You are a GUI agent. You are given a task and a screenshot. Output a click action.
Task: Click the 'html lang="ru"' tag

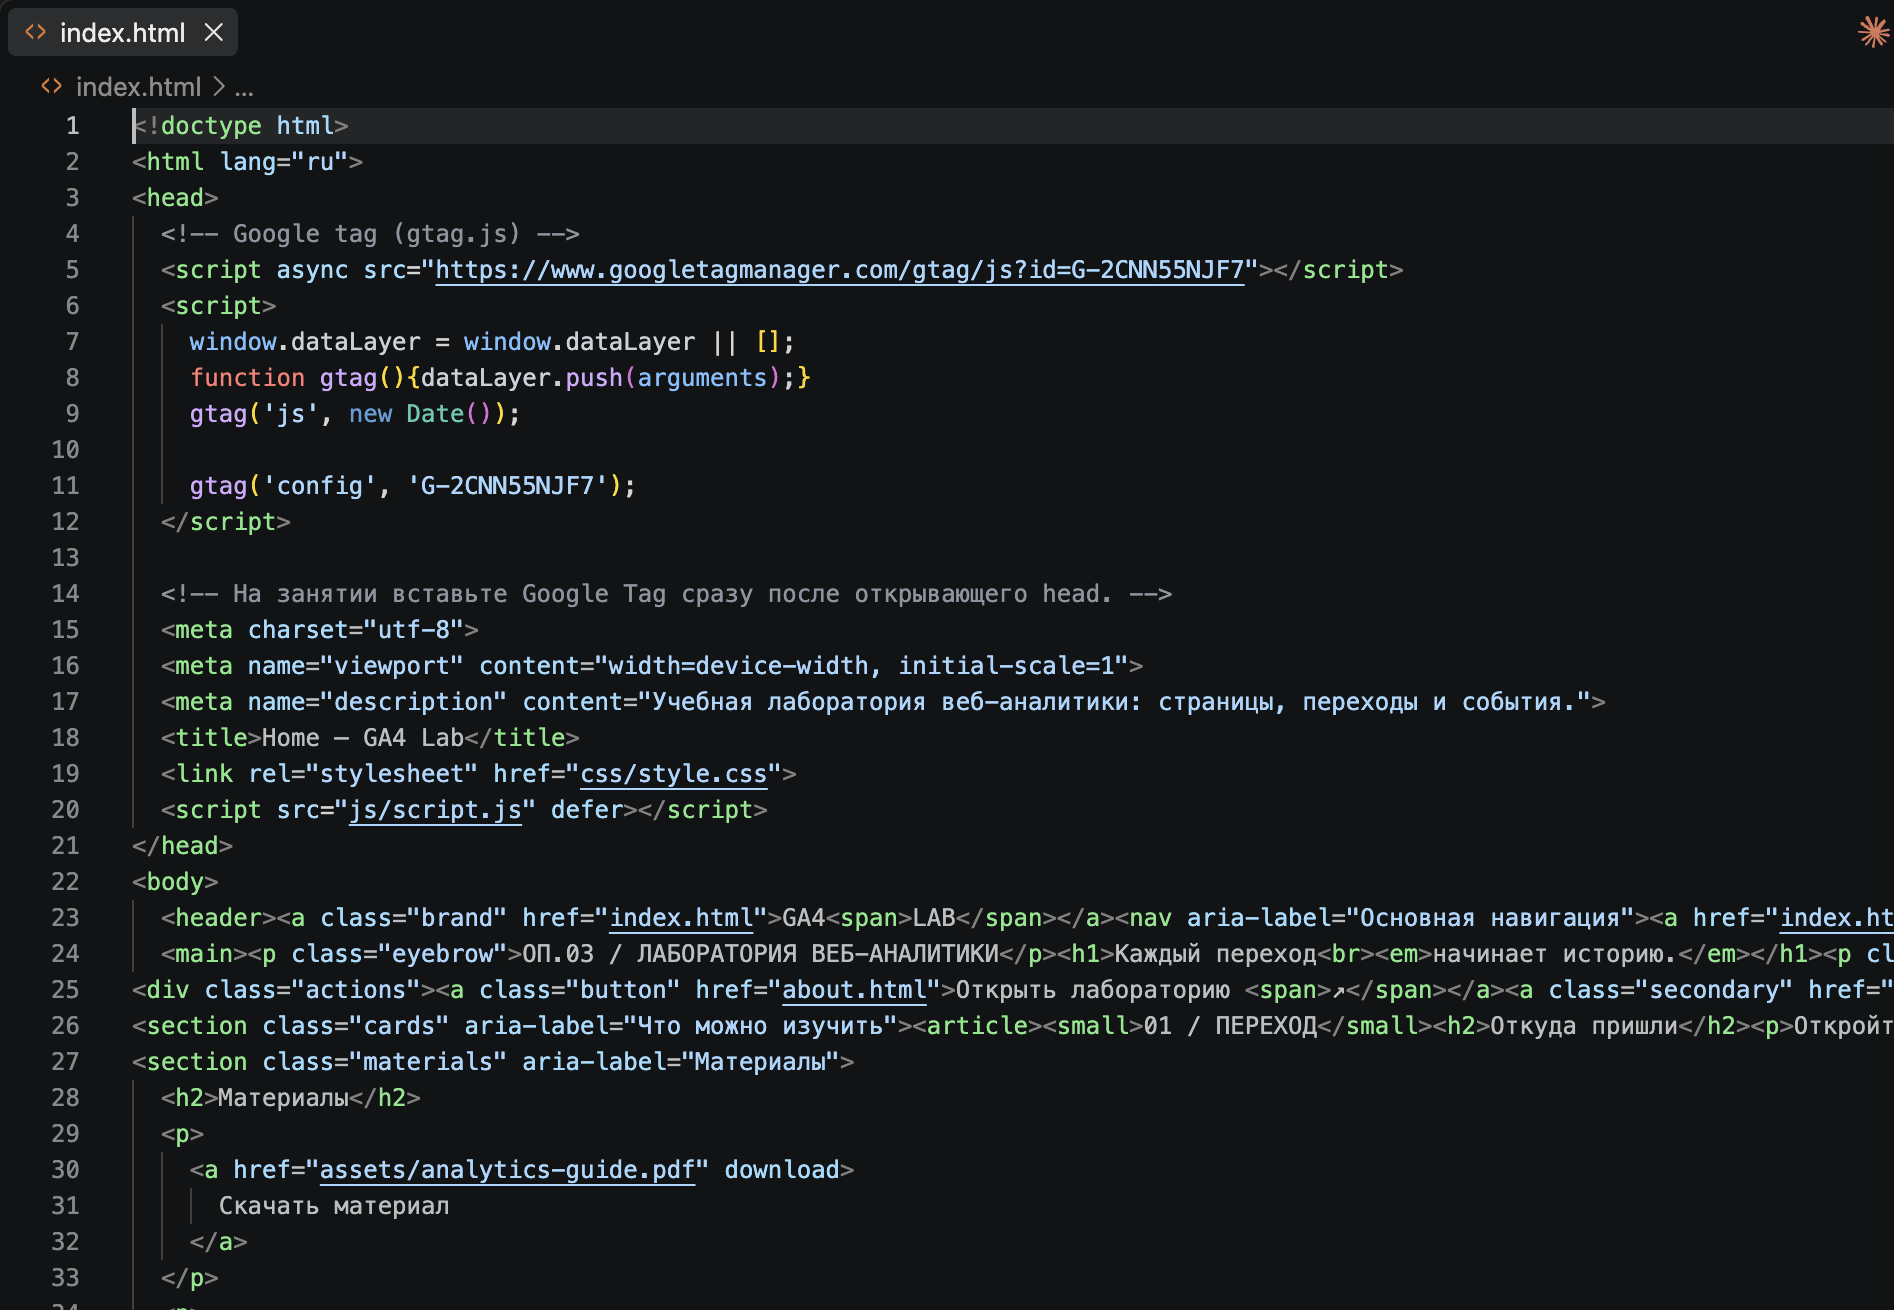pyautogui.click(x=247, y=162)
